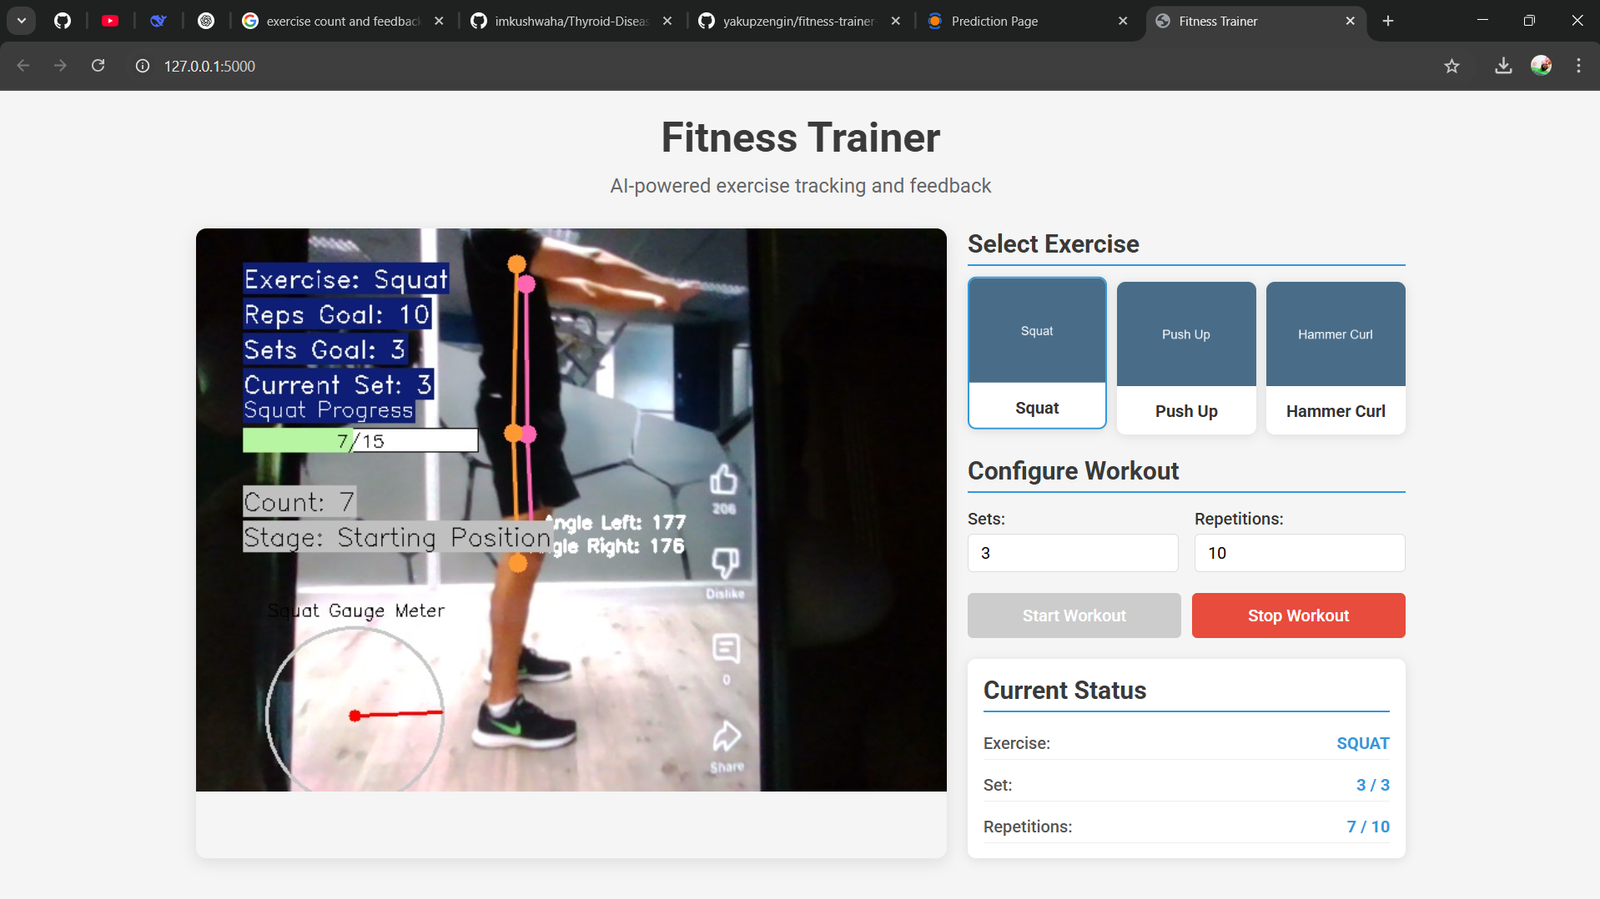Close the Prediction Page tab

point(1123,21)
